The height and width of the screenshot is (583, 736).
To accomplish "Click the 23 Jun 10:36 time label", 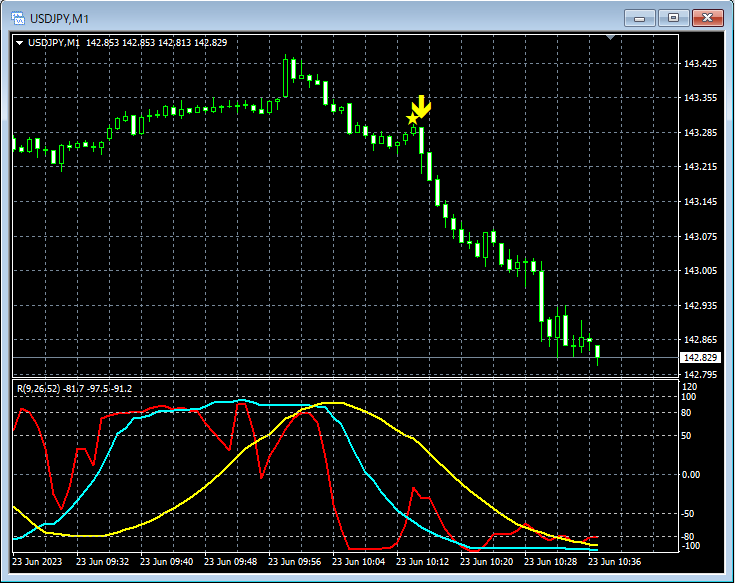I will [615, 561].
